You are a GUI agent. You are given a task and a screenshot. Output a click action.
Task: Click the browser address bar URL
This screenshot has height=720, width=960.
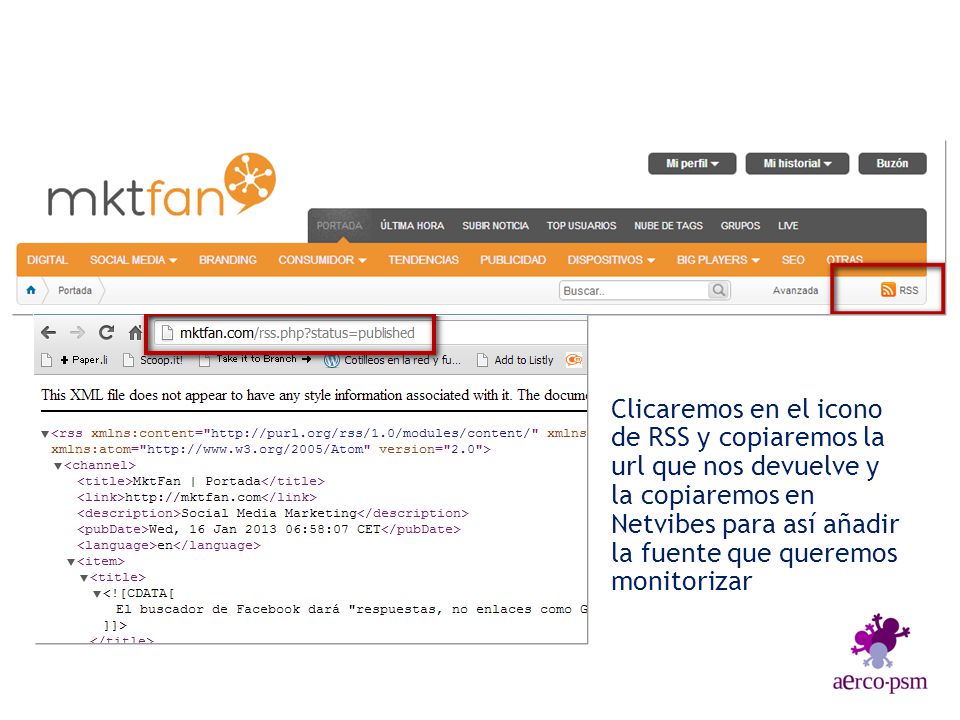pyautogui.click(x=297, y=333)
